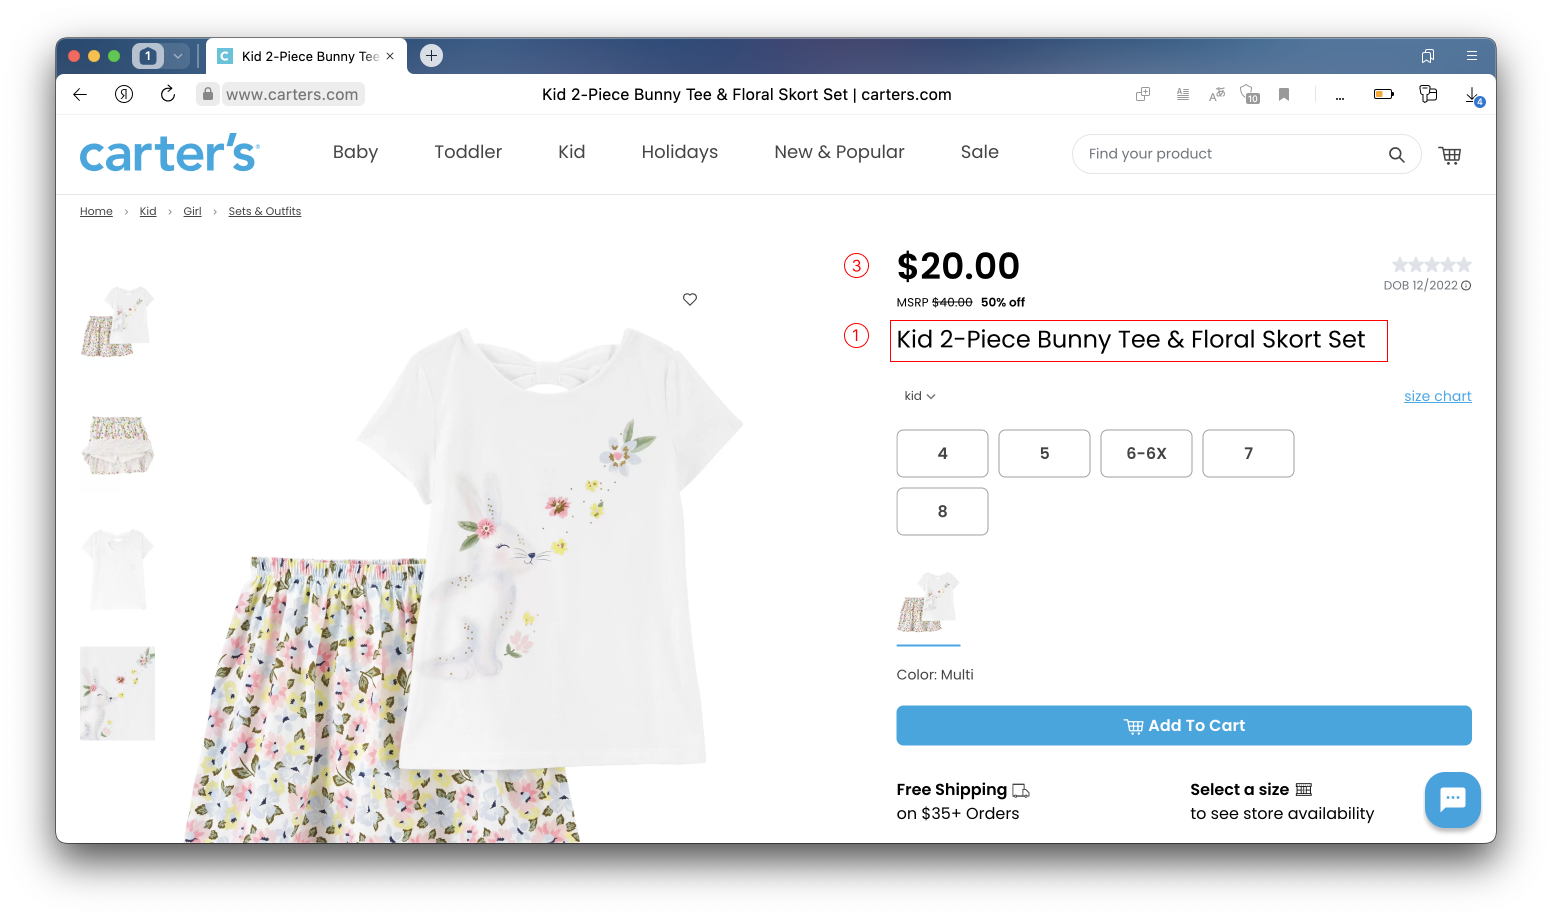Click the Add To Cart button
Screen dimensions: 1552x917
(x=1184, y=725)
